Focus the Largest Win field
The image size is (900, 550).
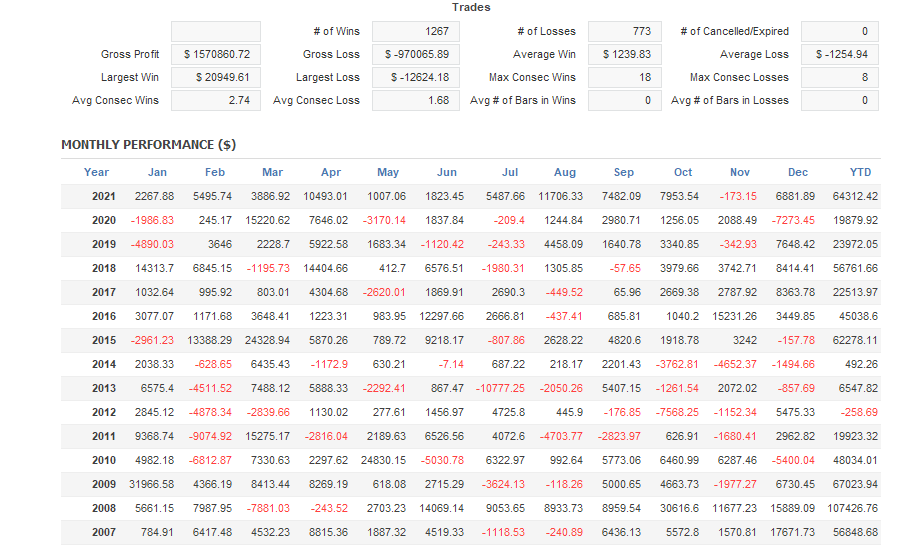216,77
